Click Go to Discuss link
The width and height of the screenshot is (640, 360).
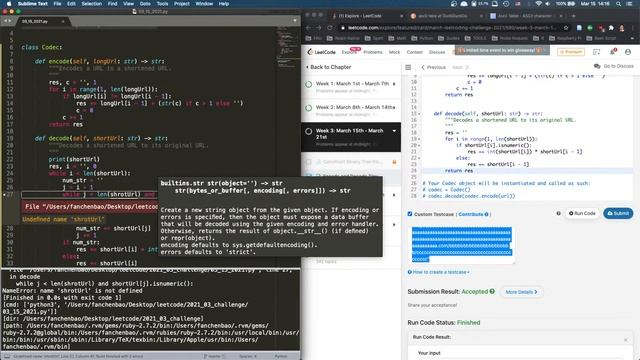click(618, 66)
